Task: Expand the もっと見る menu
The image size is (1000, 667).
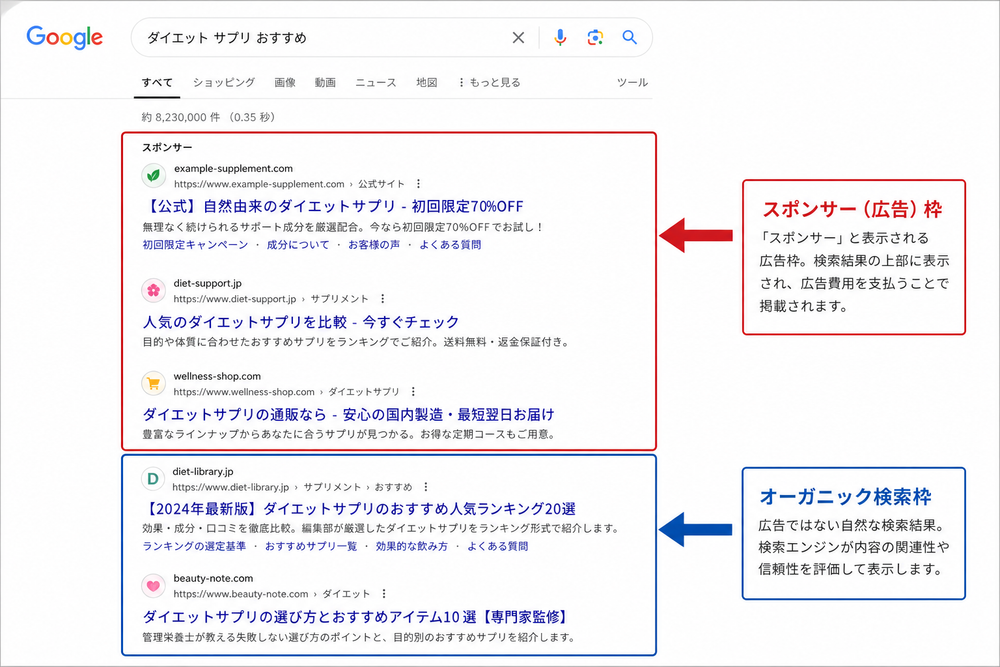Action: [489, 82]
